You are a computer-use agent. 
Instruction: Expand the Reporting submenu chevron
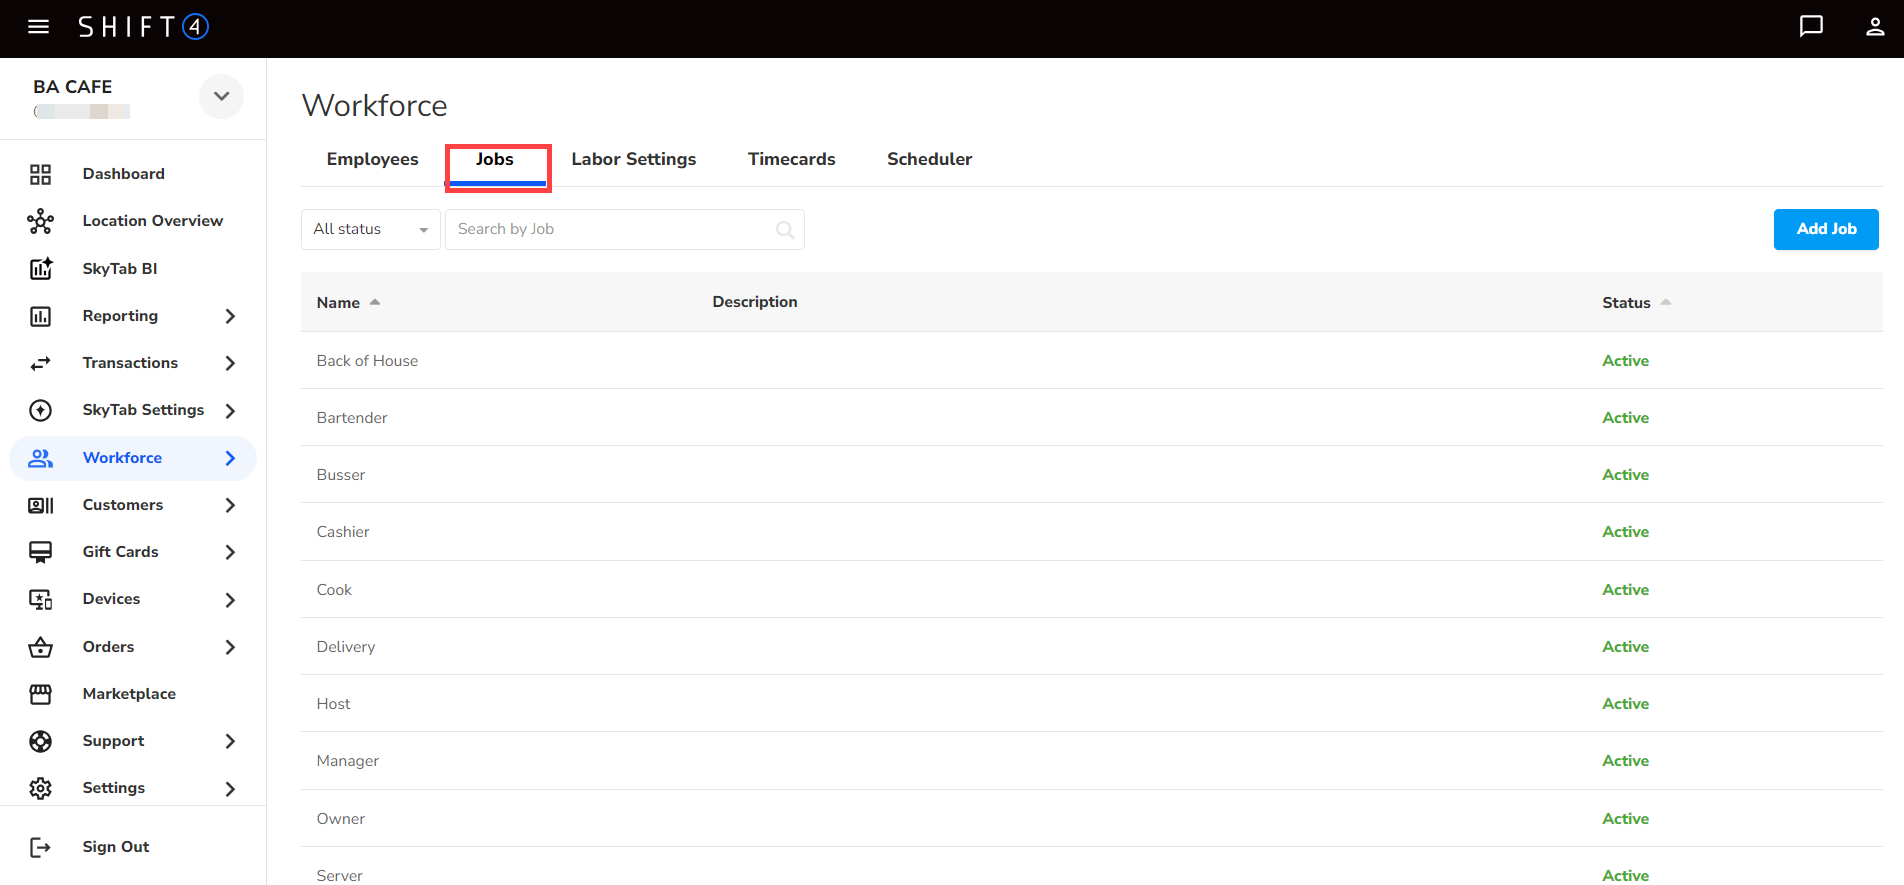click(230, 316)
